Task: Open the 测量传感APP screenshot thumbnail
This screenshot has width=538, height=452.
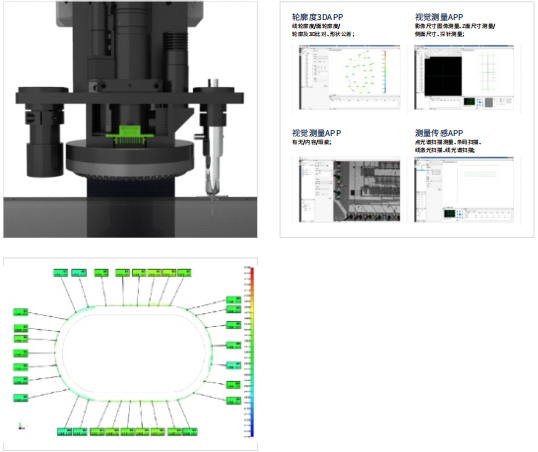Action: [464, 189]
